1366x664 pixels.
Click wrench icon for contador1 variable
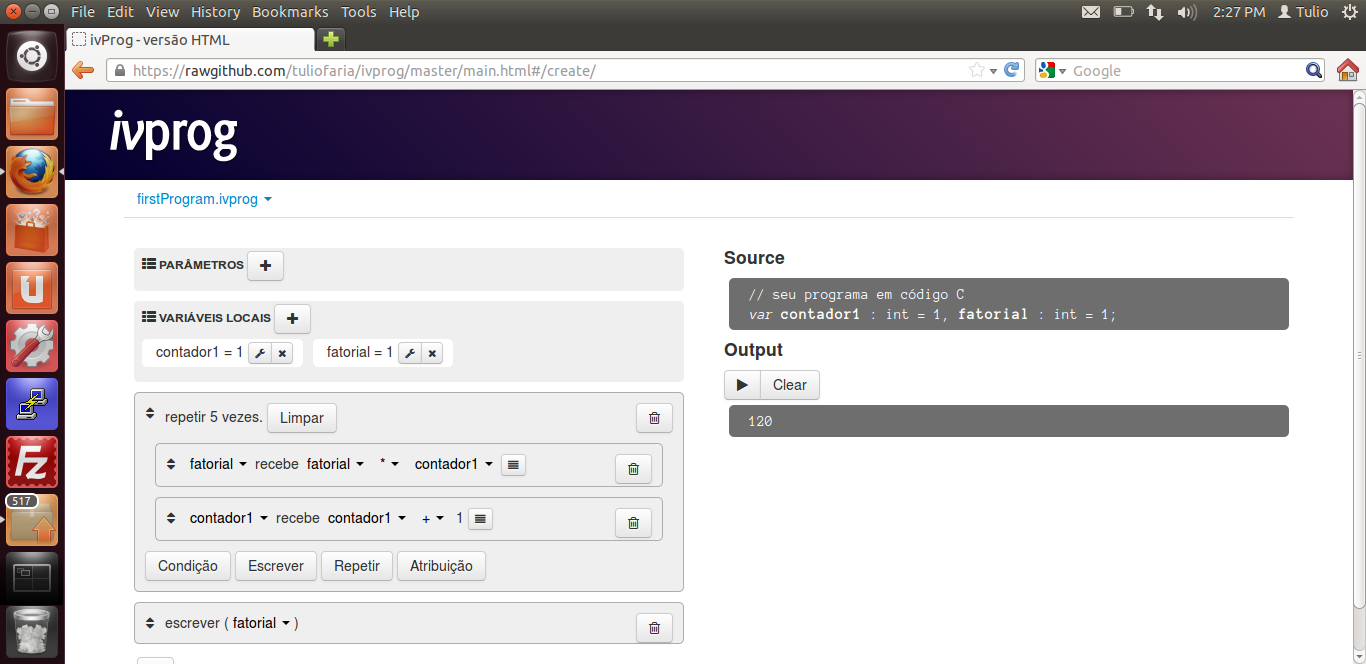pos(259,353)
